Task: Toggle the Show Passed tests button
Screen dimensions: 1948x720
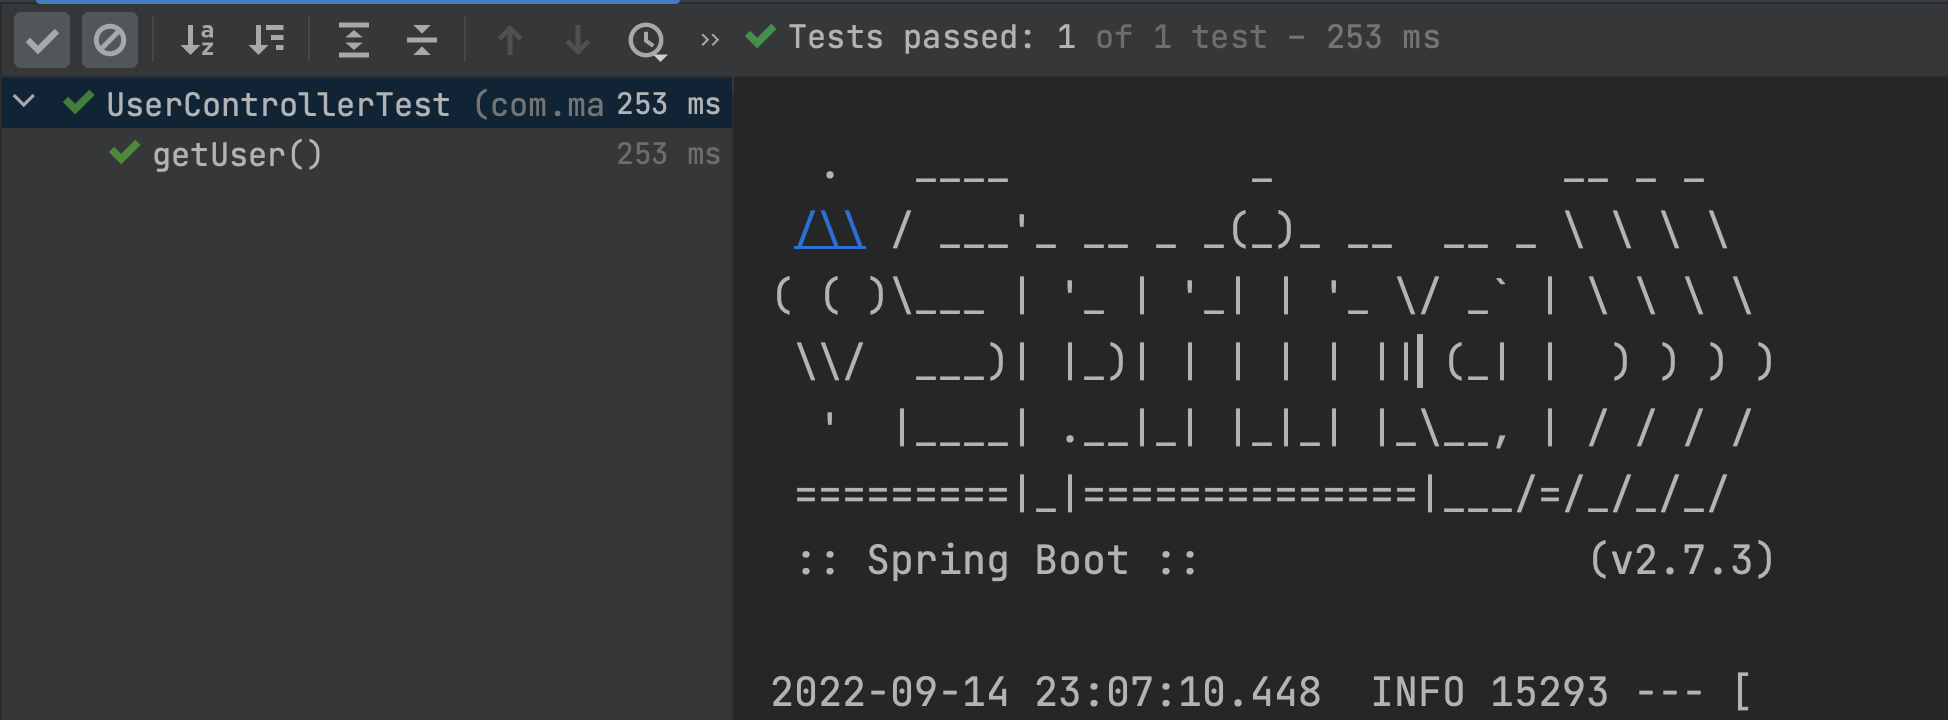Action: (42, 41)
